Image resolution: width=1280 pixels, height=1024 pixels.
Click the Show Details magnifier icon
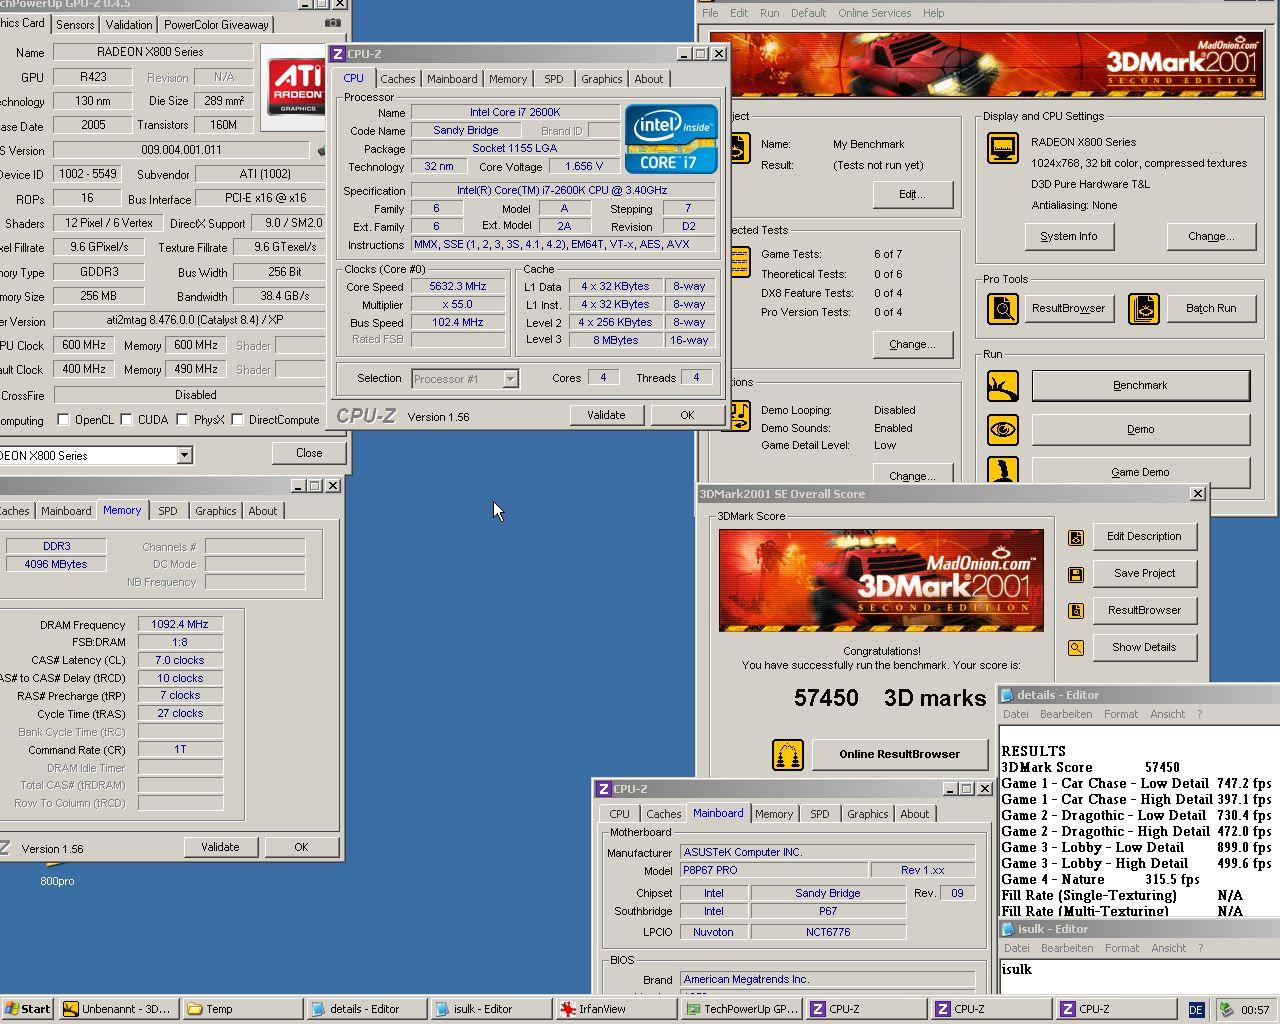click(1076, 648)
